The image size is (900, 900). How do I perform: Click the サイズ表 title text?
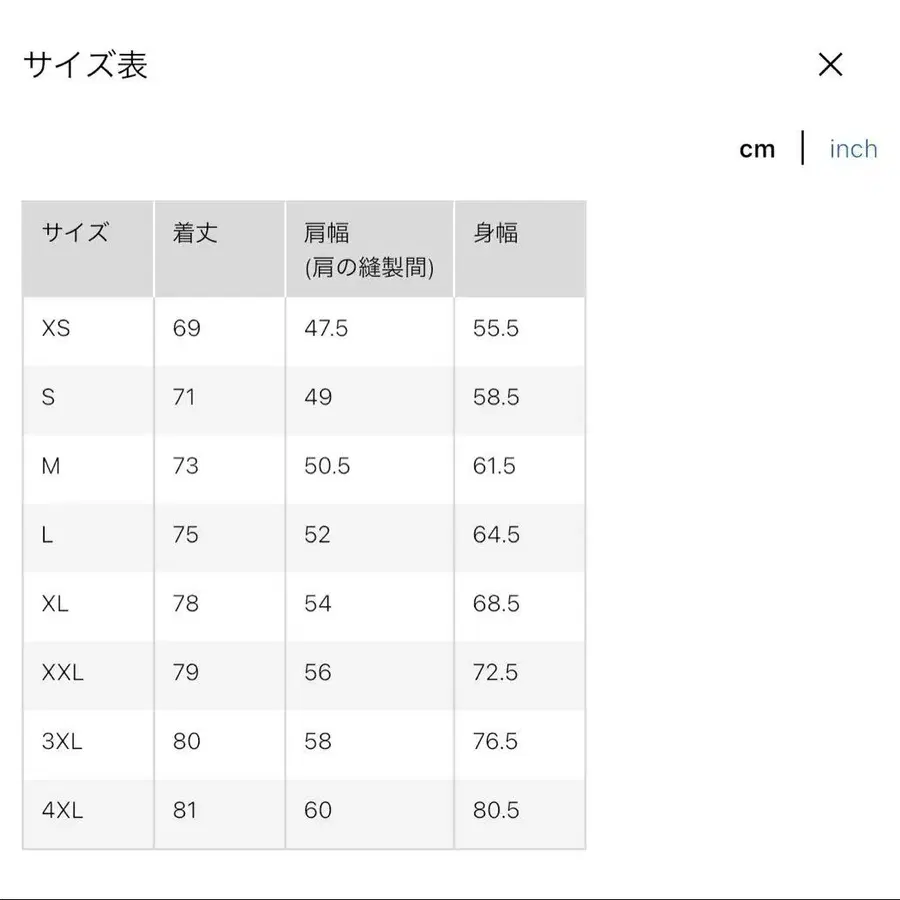pyautogui.click(x=84, y=66)
